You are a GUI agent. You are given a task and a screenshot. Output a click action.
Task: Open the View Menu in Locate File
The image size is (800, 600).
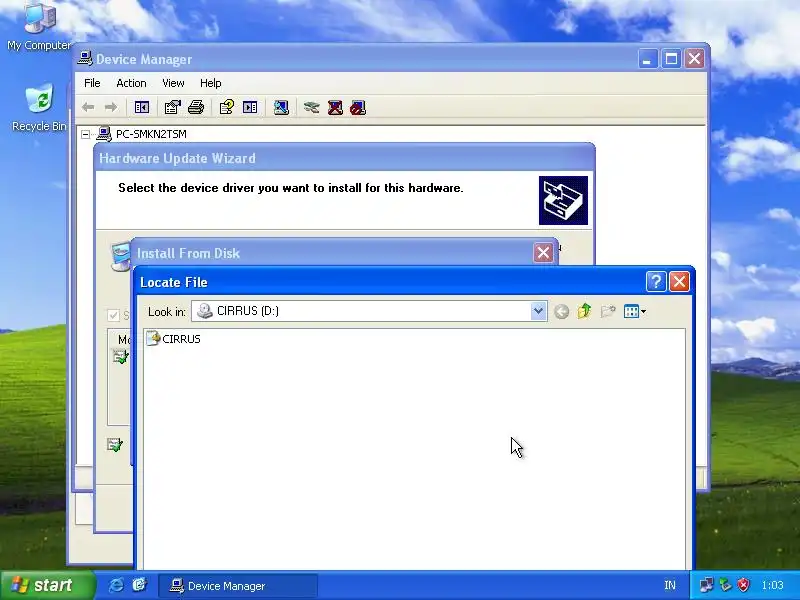pyautogui.click(x=635, y=311)
